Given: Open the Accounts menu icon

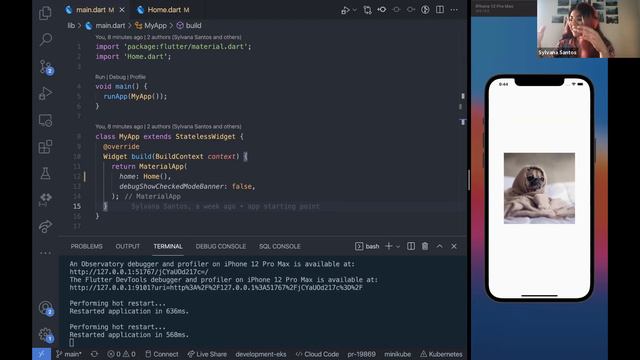Looking at the screenshot, I should click(45, 308).
